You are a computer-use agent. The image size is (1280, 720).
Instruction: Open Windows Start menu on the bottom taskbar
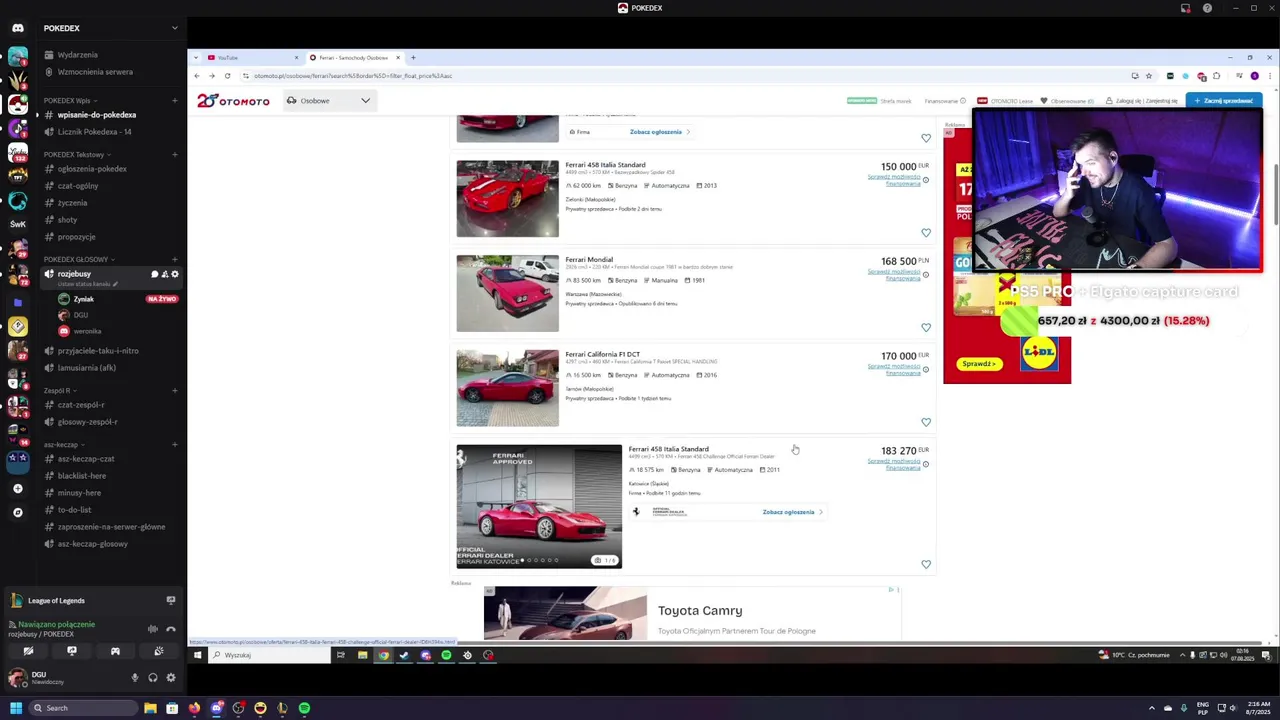click(x=16, y=708)
